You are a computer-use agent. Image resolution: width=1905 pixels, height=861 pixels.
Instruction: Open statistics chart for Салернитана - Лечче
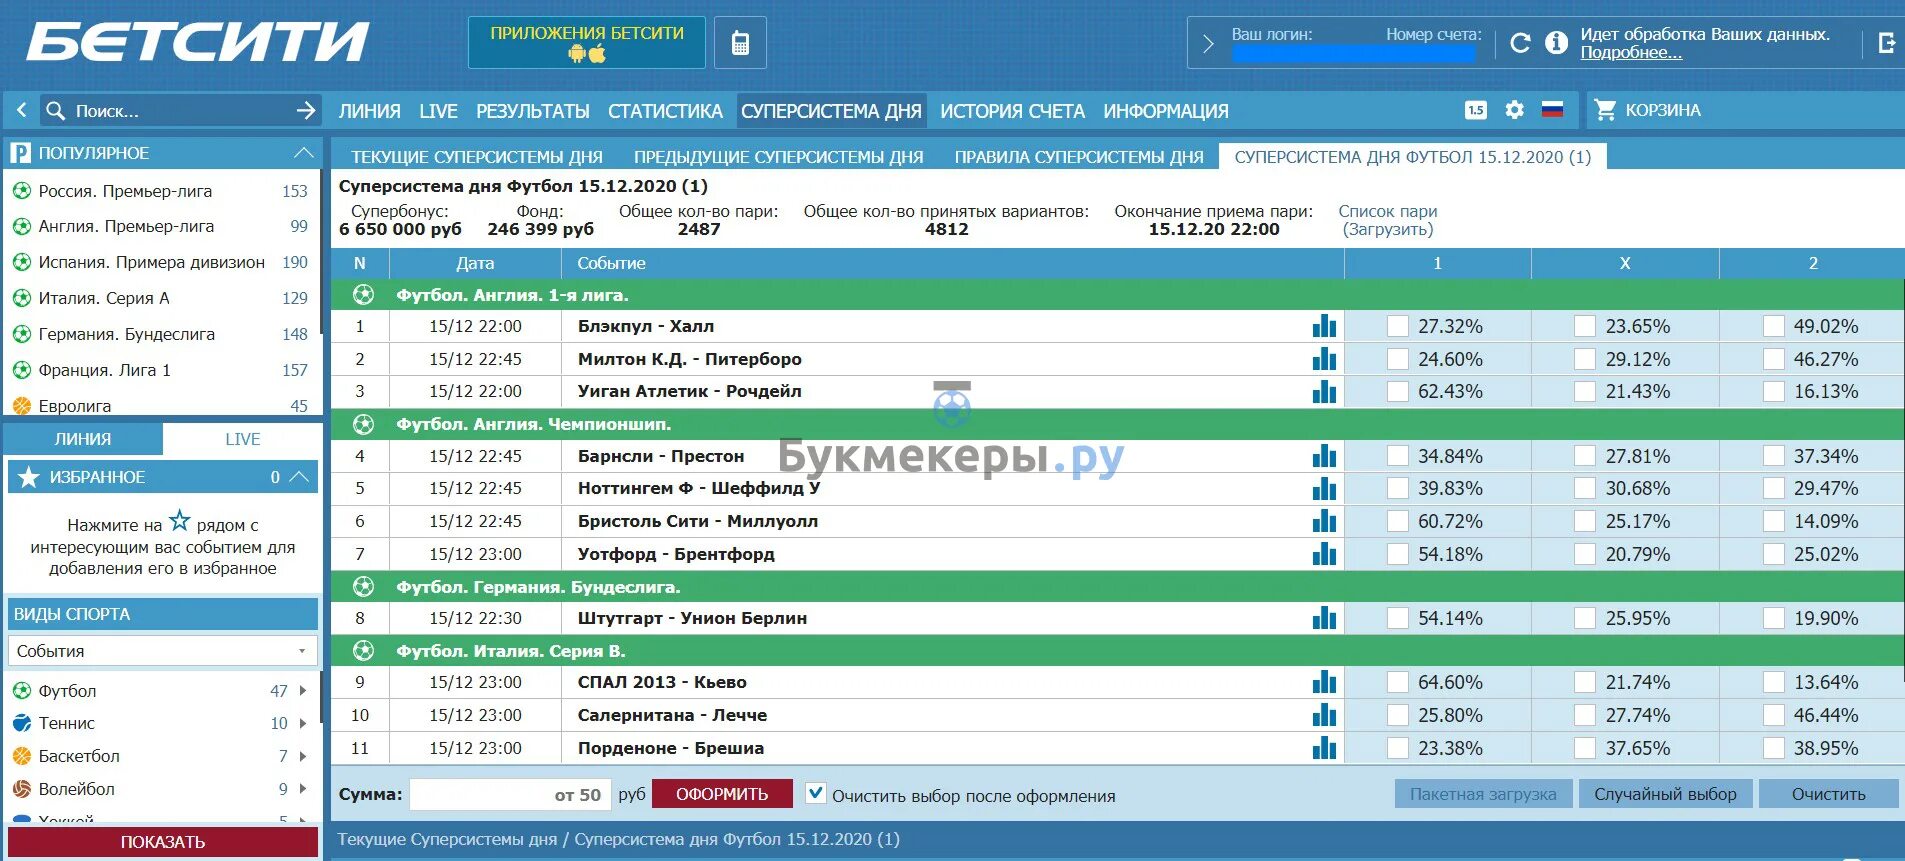click(1324, 715)
